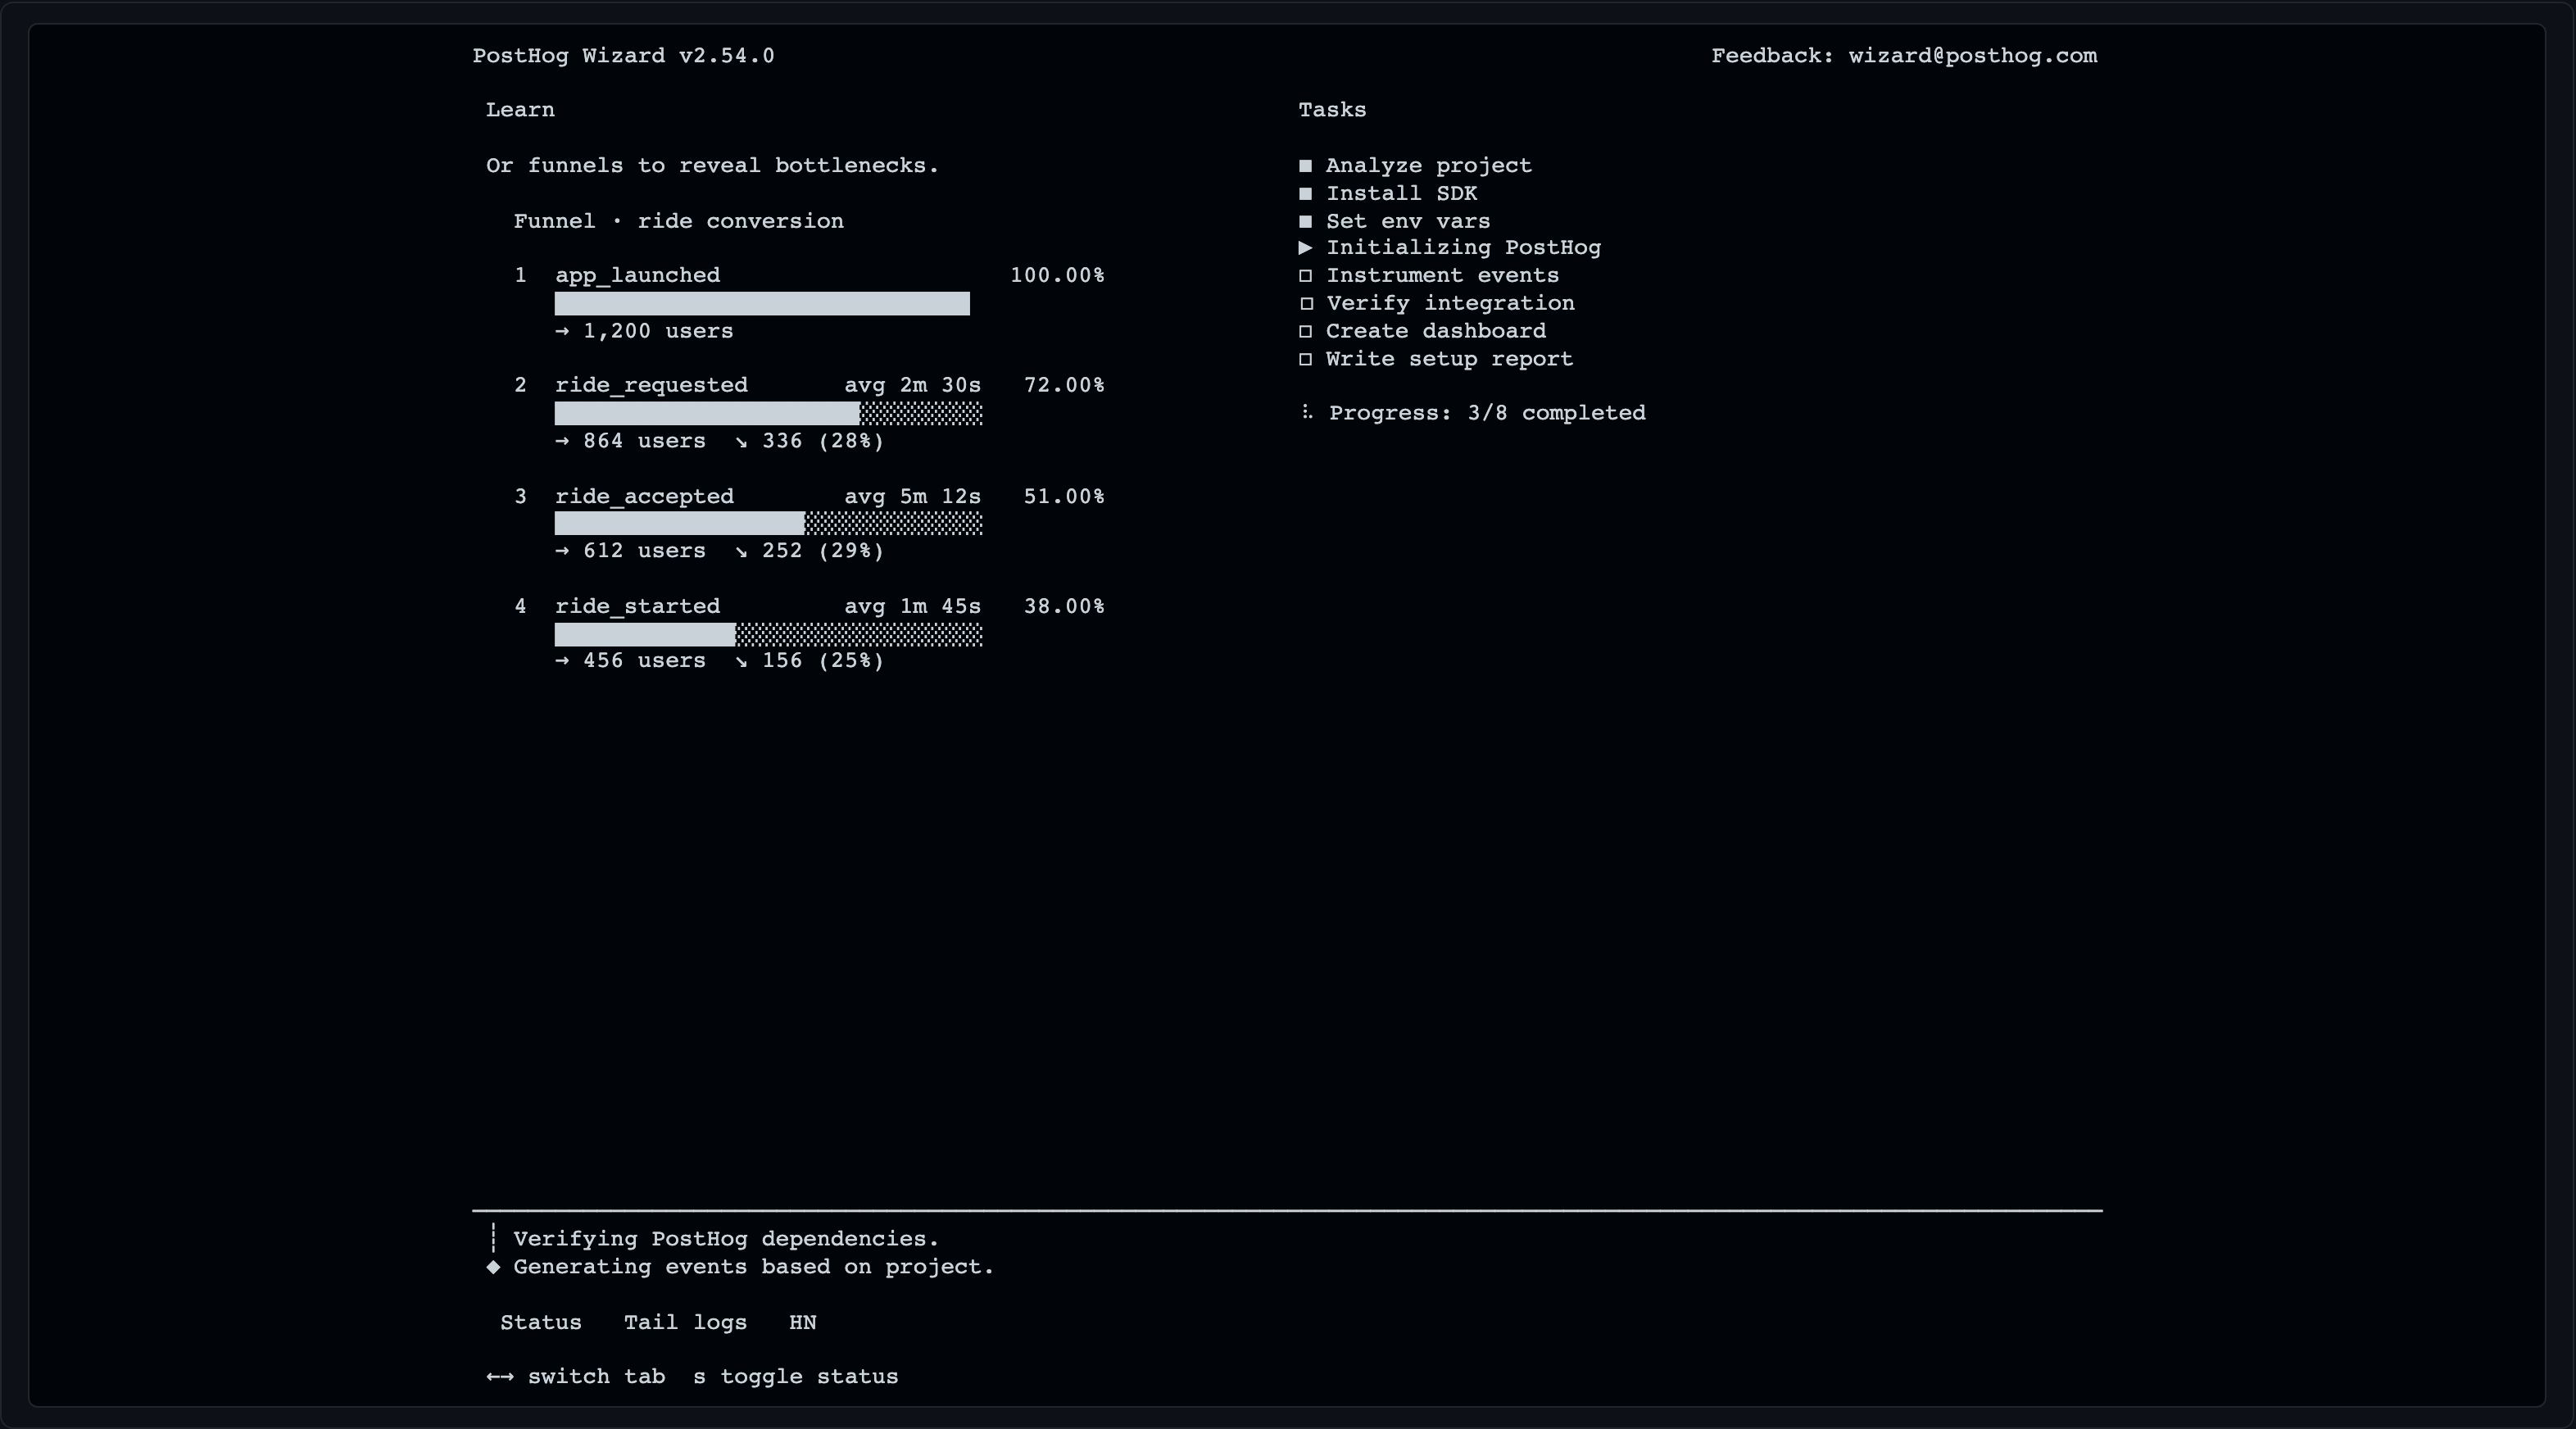Screen dimensions: 2576x1429
Task: Click the Tasks panel heading
Action: [1332, 110]
